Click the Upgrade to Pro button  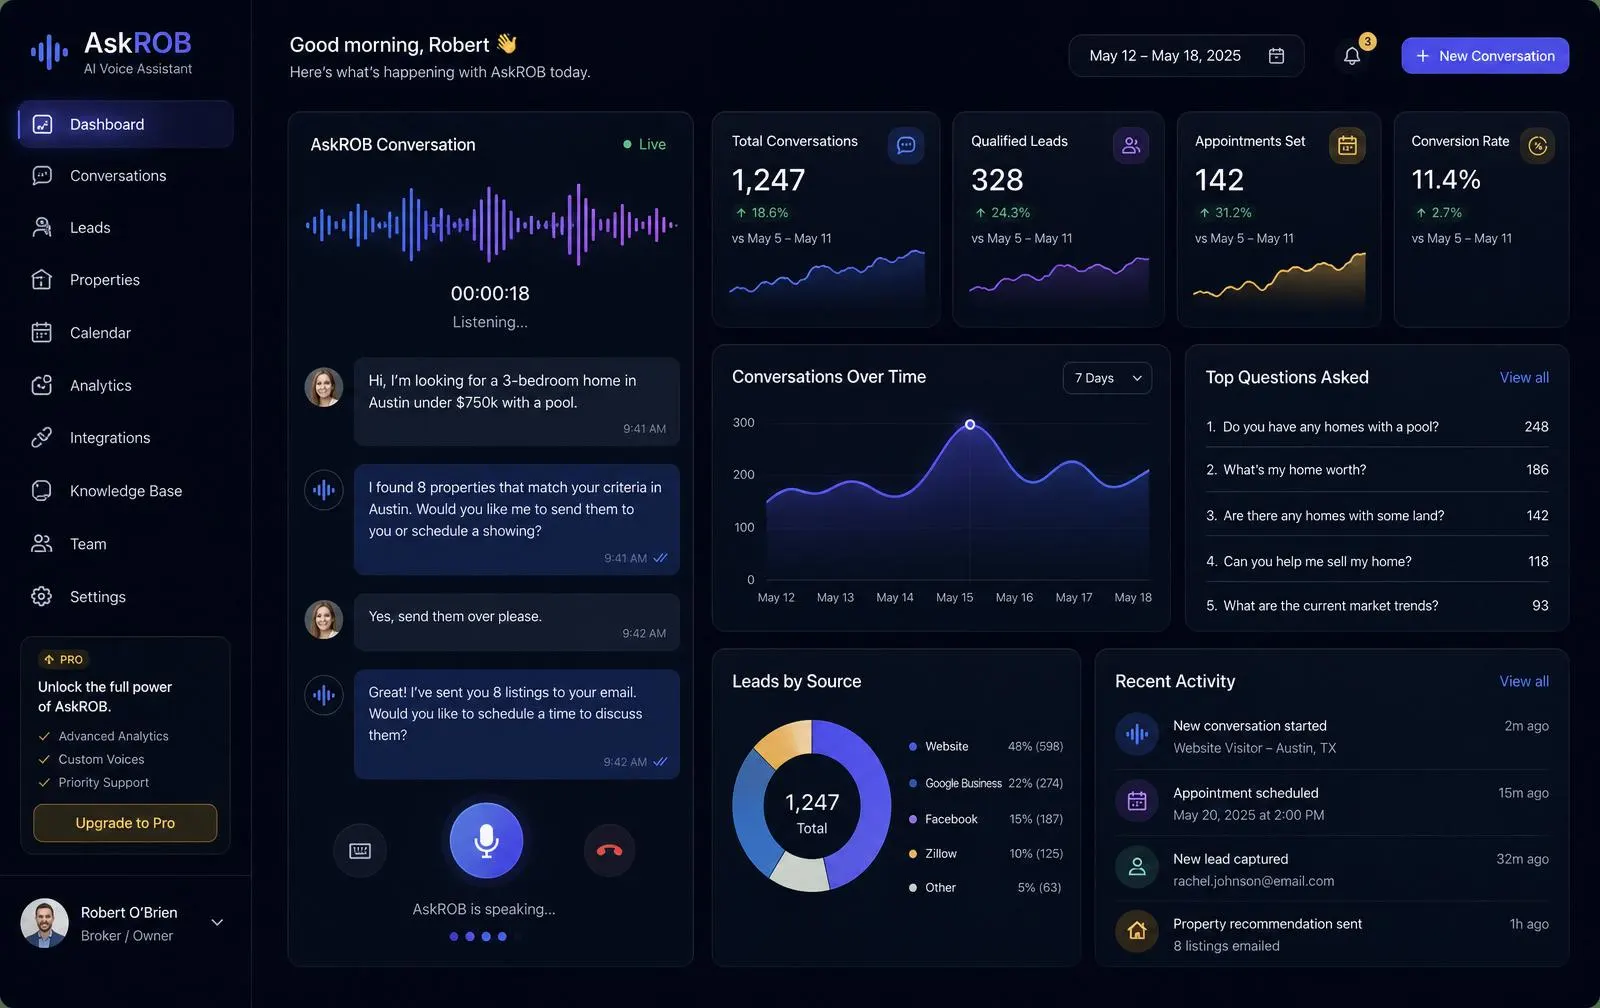pyautogui.click(x=125, y=823)
